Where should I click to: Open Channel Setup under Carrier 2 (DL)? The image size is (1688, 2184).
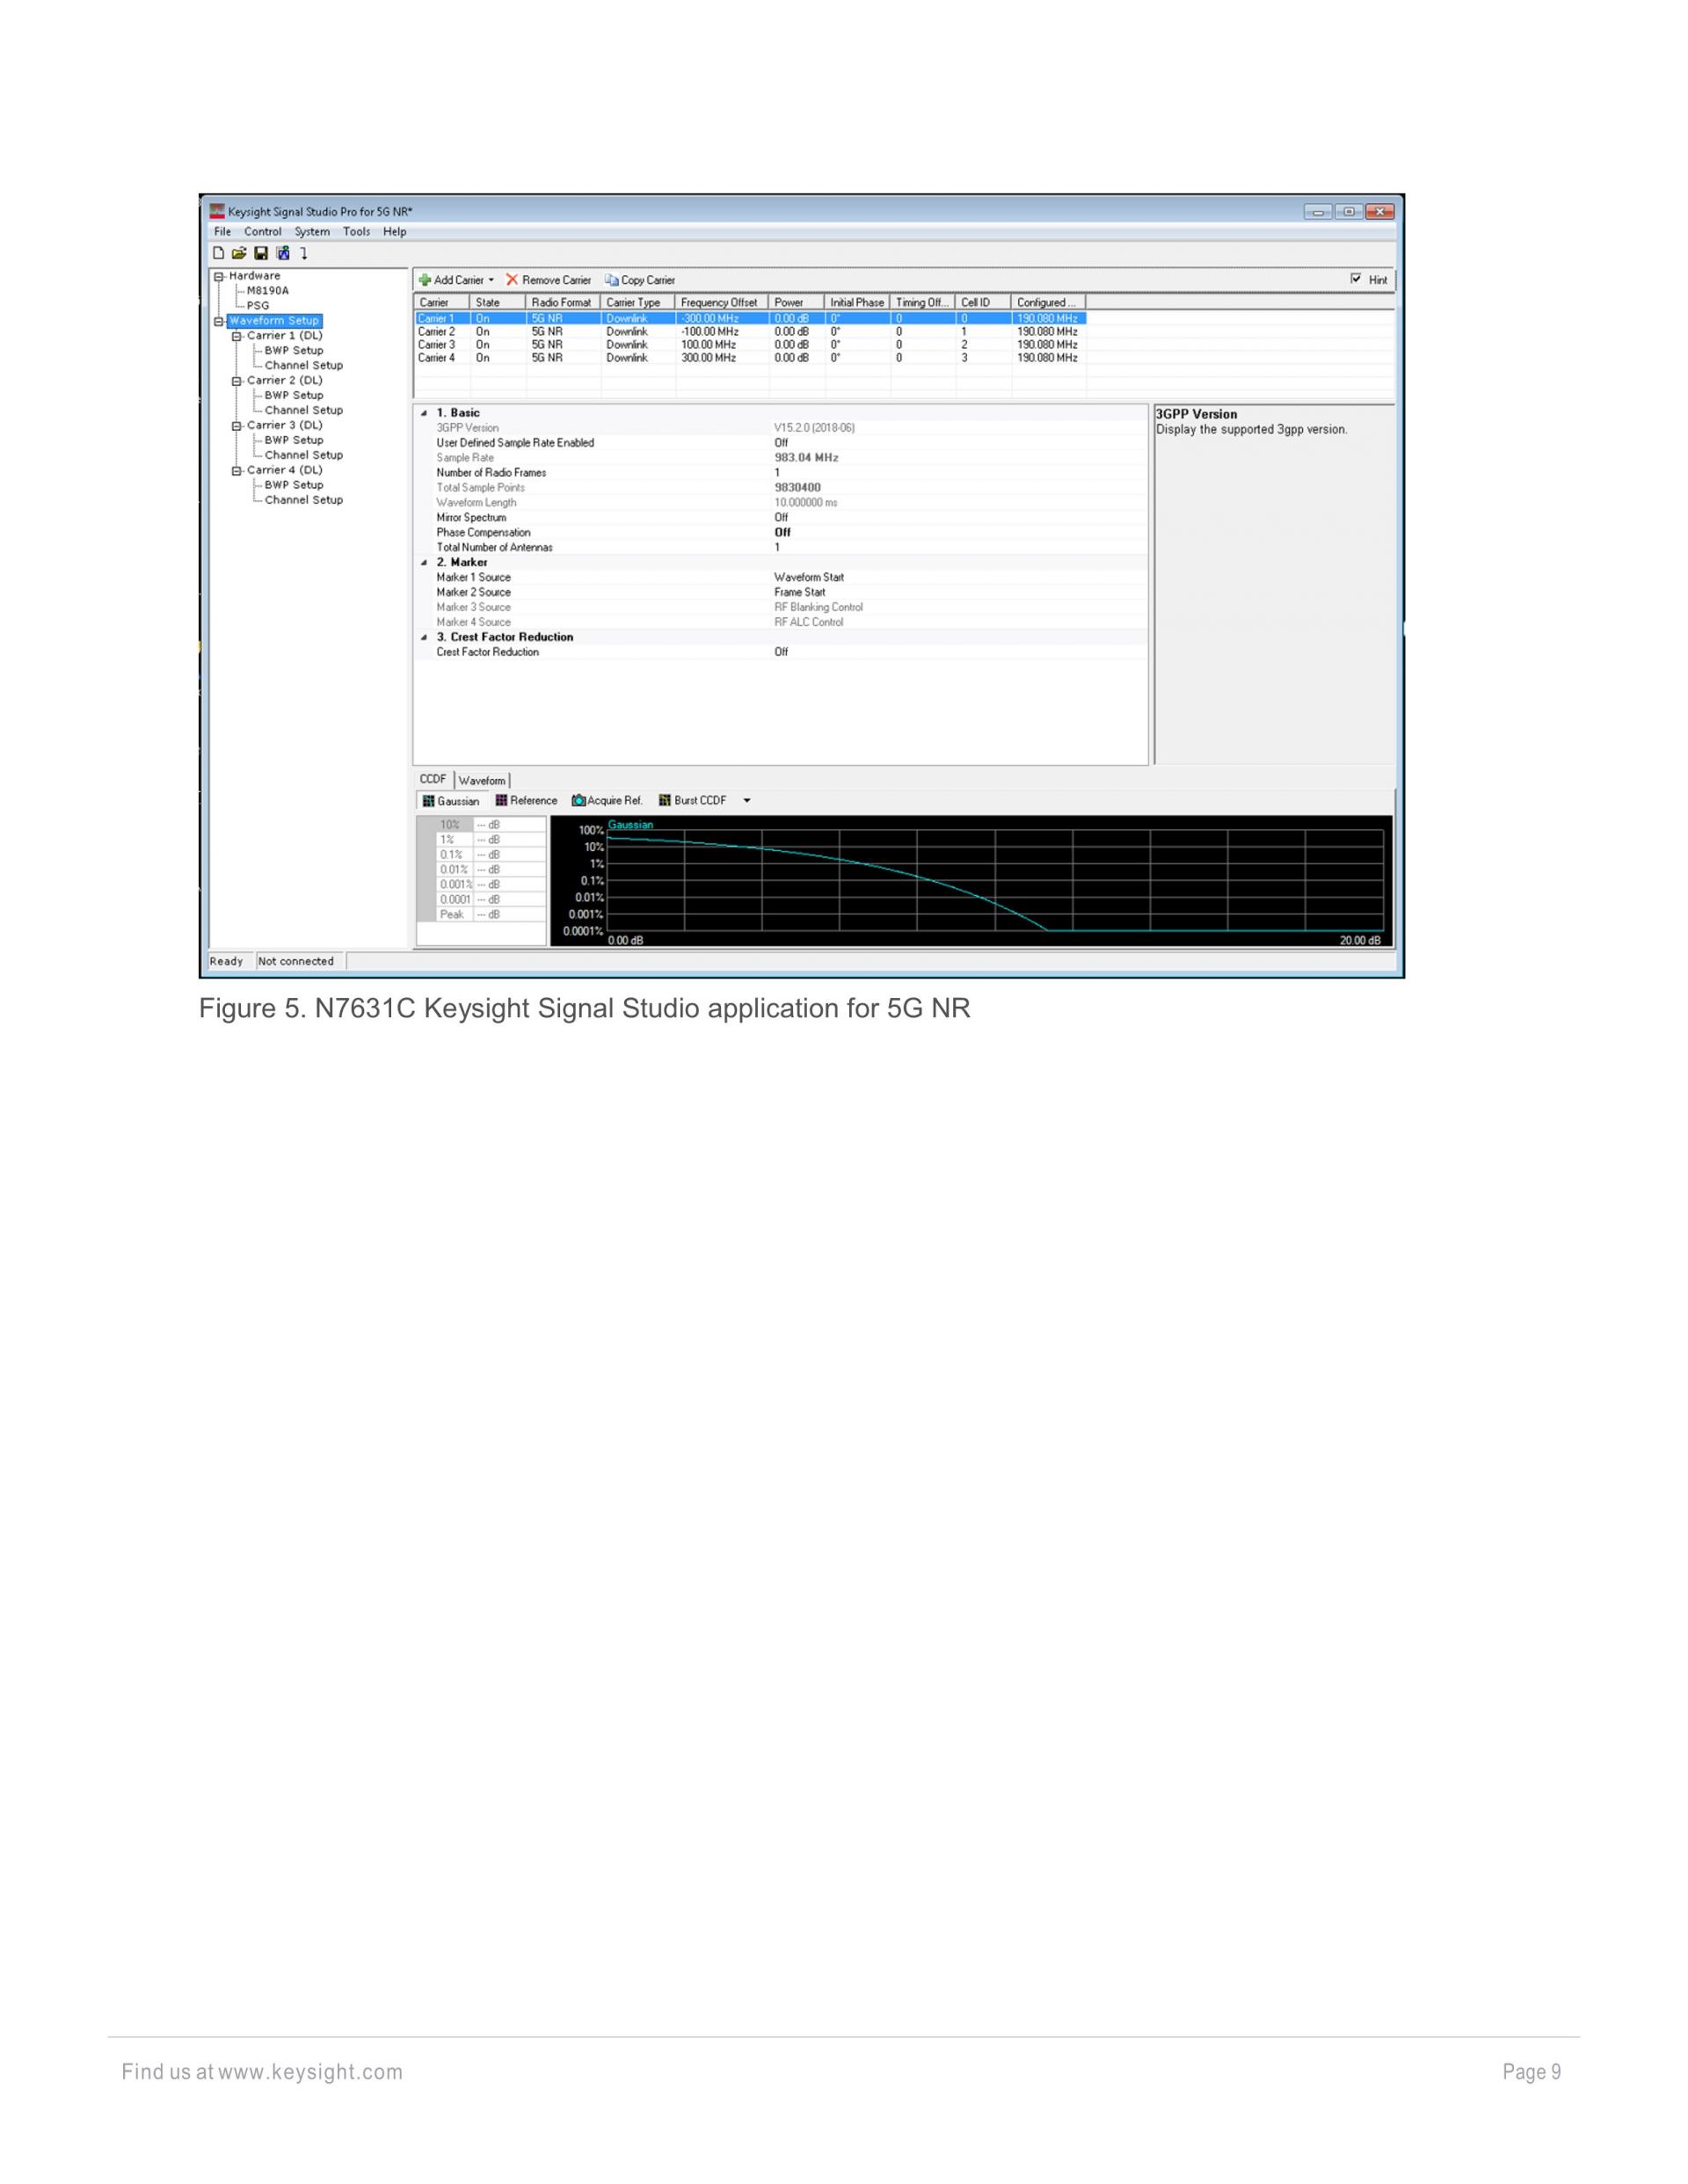click(x=303, y=410)
